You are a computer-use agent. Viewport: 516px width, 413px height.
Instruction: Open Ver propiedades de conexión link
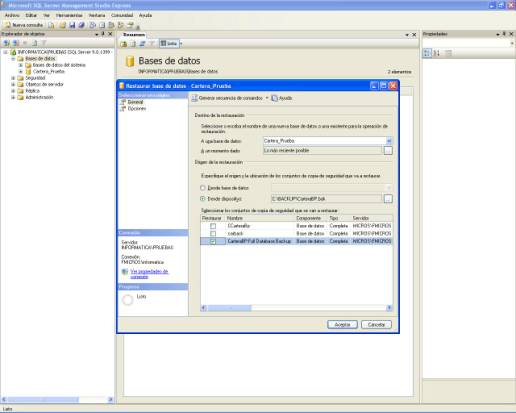[x=149, y=274]
